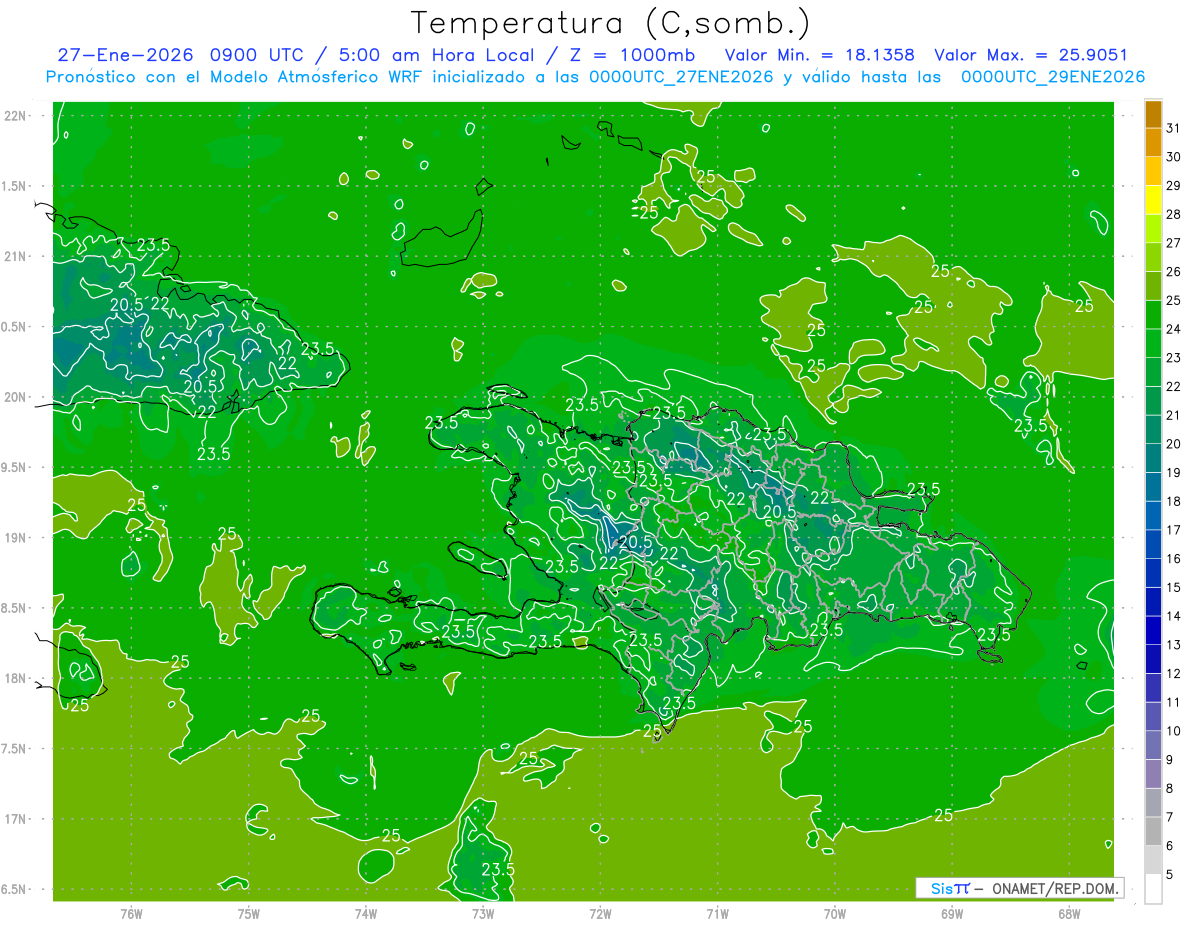Click the '19N' latitude label

[x=15, y=538]
